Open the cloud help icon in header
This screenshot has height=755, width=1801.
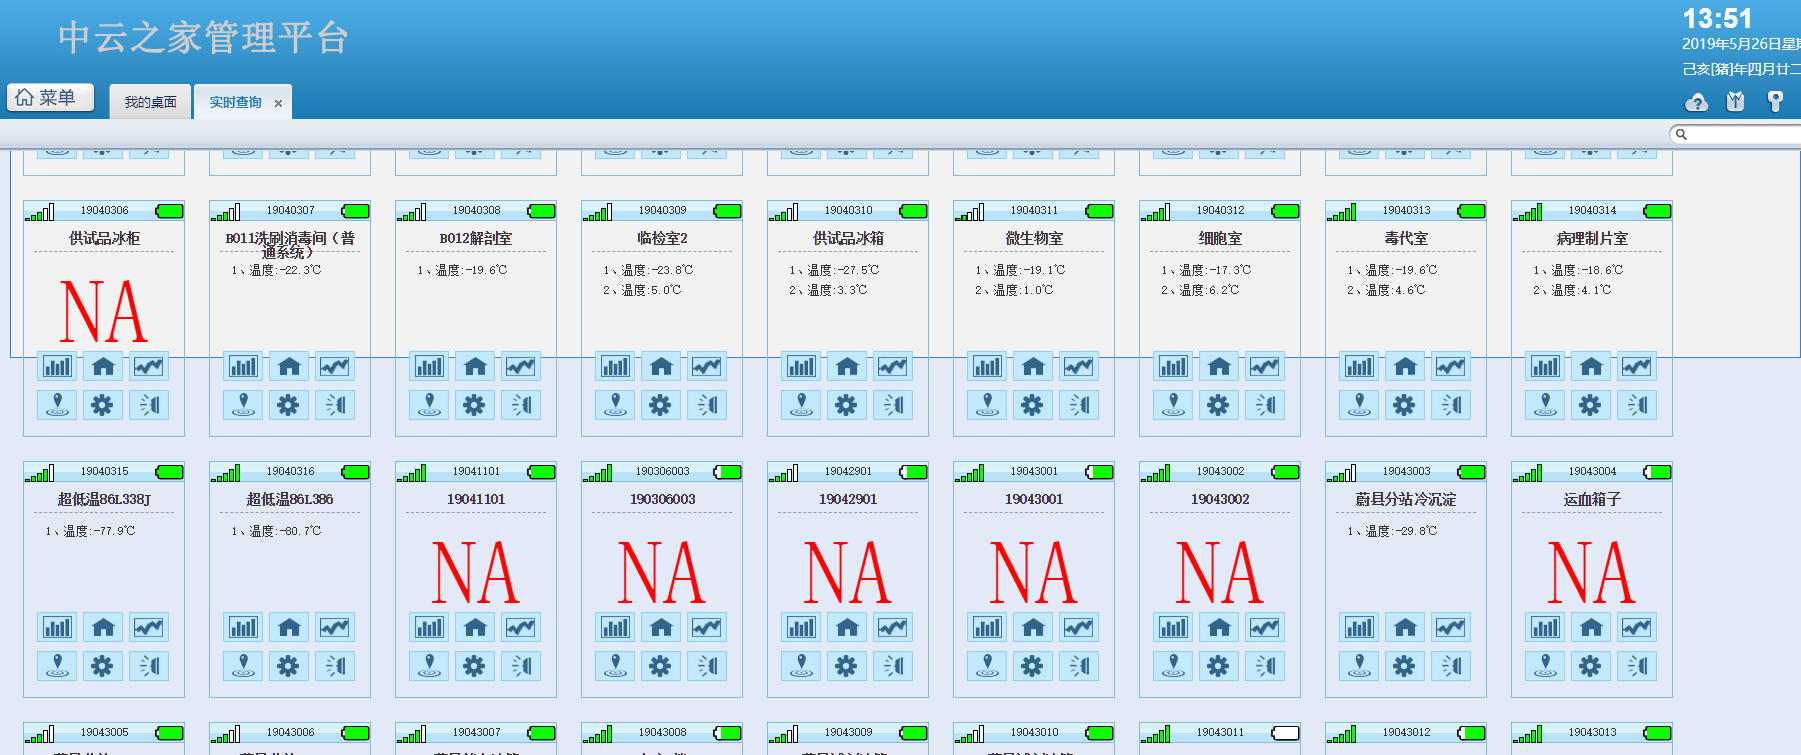tap(1696, 102)
